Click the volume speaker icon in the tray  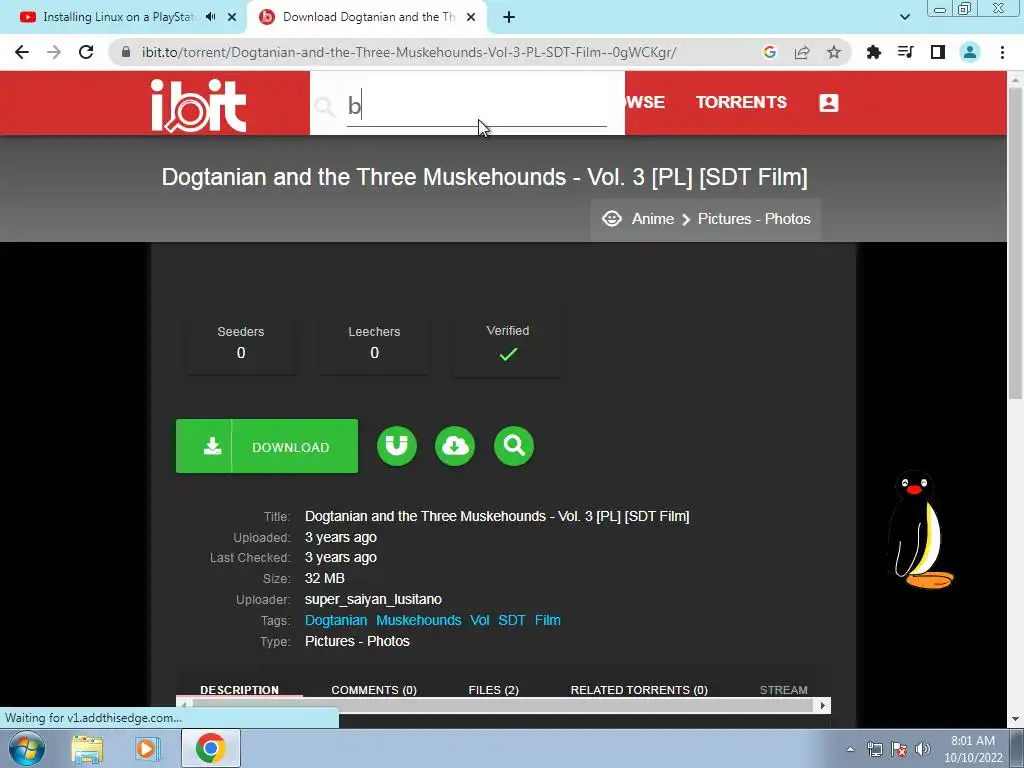(x=923, y=749)
